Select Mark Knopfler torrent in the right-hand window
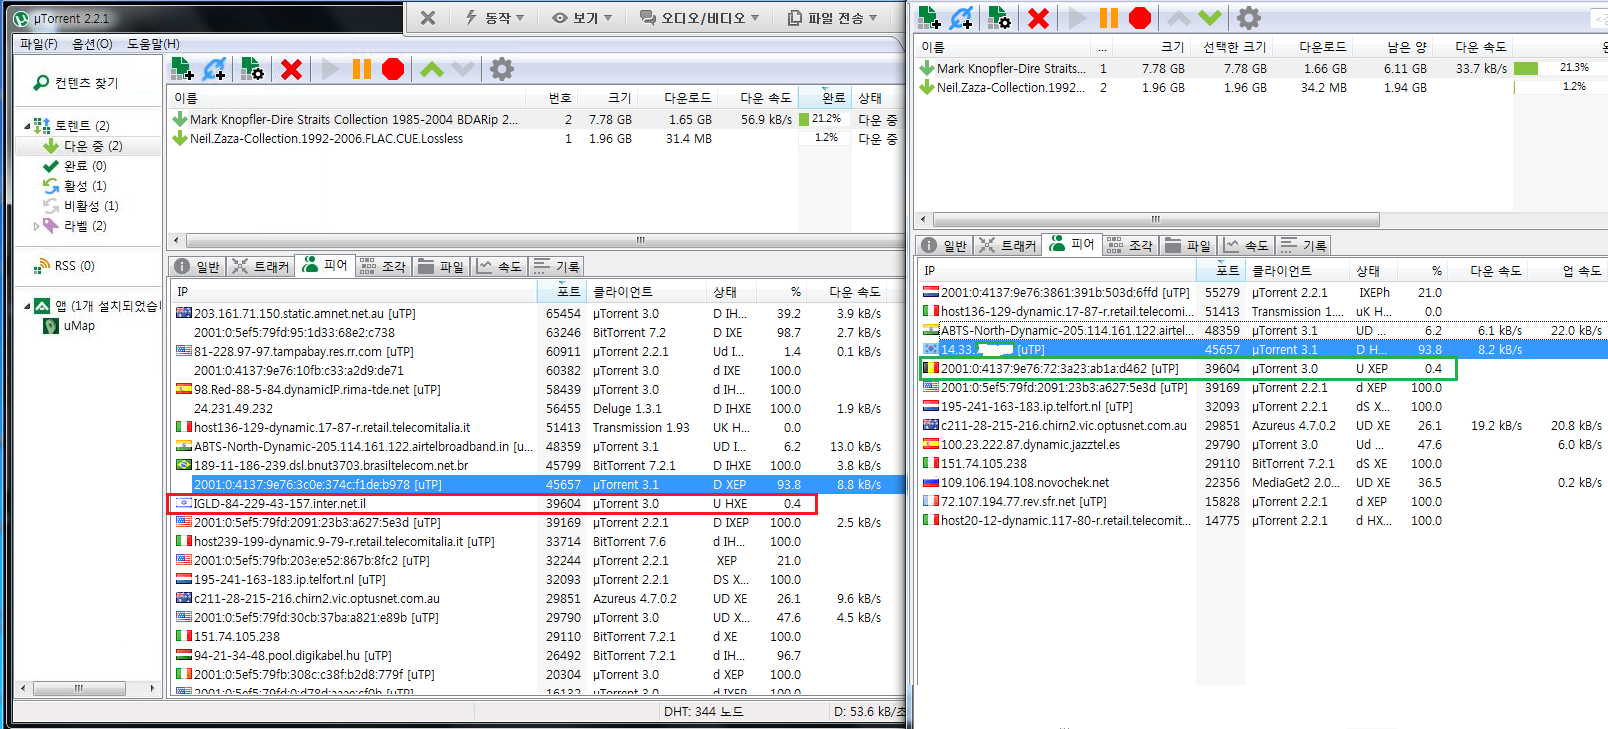This screenshot has height=729, width=1608. [1262, 68]
